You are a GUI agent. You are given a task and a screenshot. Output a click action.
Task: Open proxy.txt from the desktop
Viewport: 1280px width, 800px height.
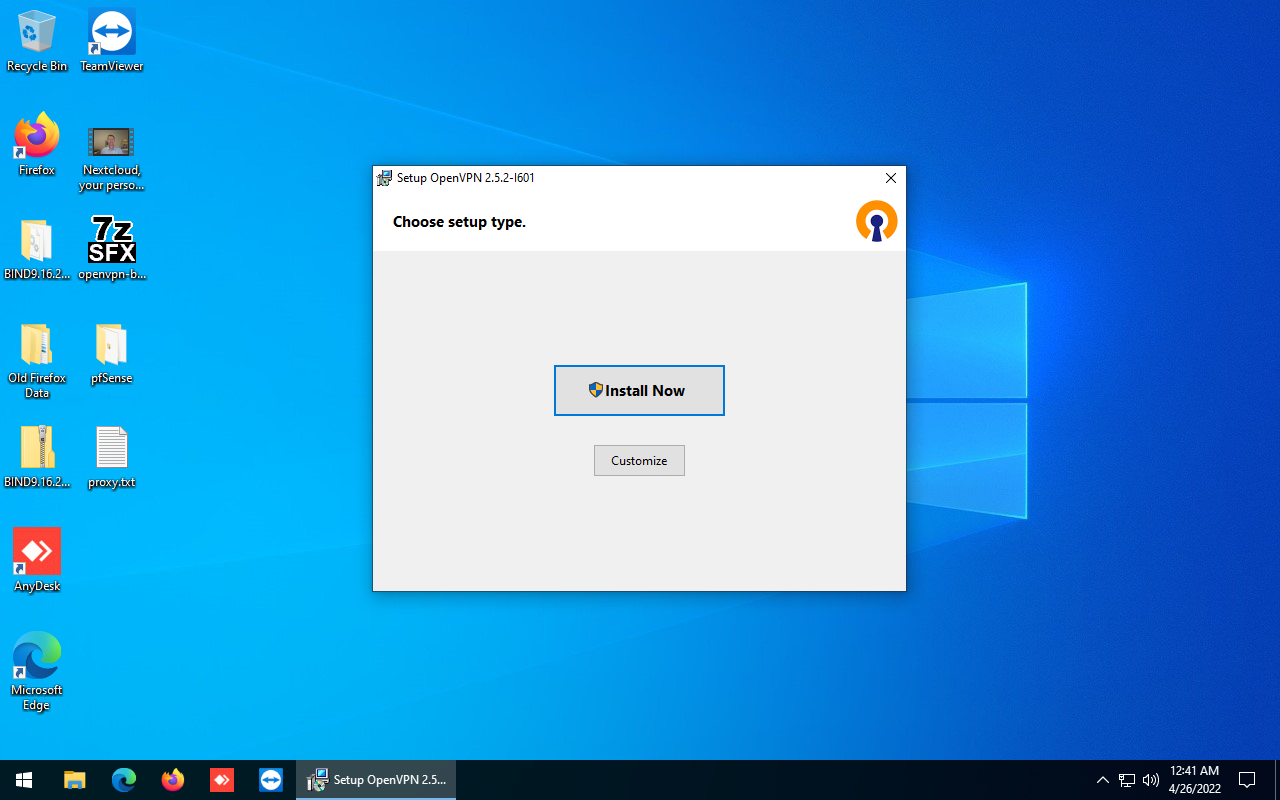click(x=111, y=447)
